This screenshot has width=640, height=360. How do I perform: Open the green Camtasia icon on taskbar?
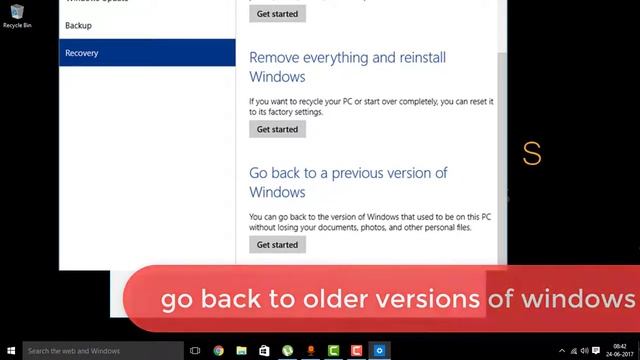click(x=333, y=351)
